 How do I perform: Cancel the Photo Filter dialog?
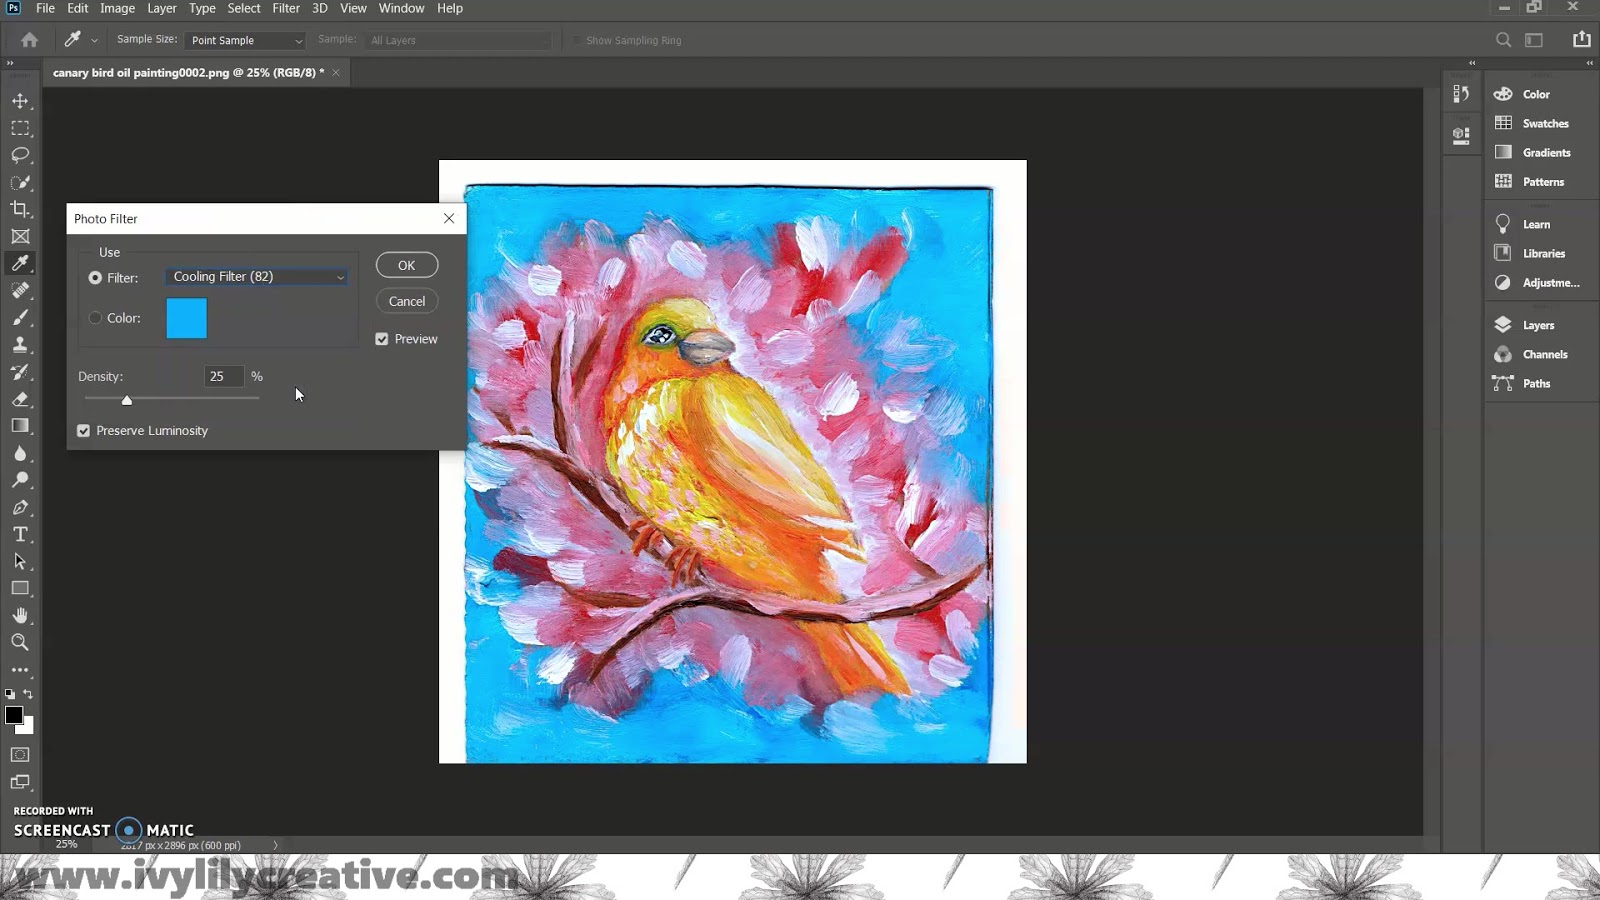(407, 301)
